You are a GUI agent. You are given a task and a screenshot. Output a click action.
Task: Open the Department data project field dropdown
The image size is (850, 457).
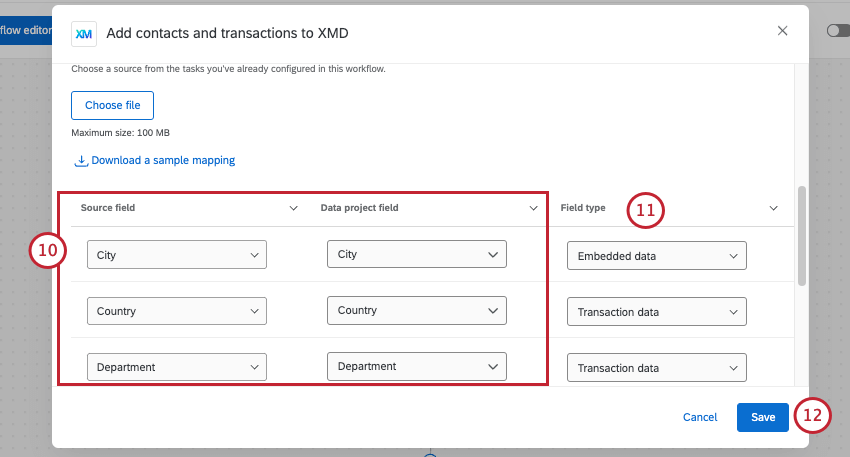click(417, 367)
